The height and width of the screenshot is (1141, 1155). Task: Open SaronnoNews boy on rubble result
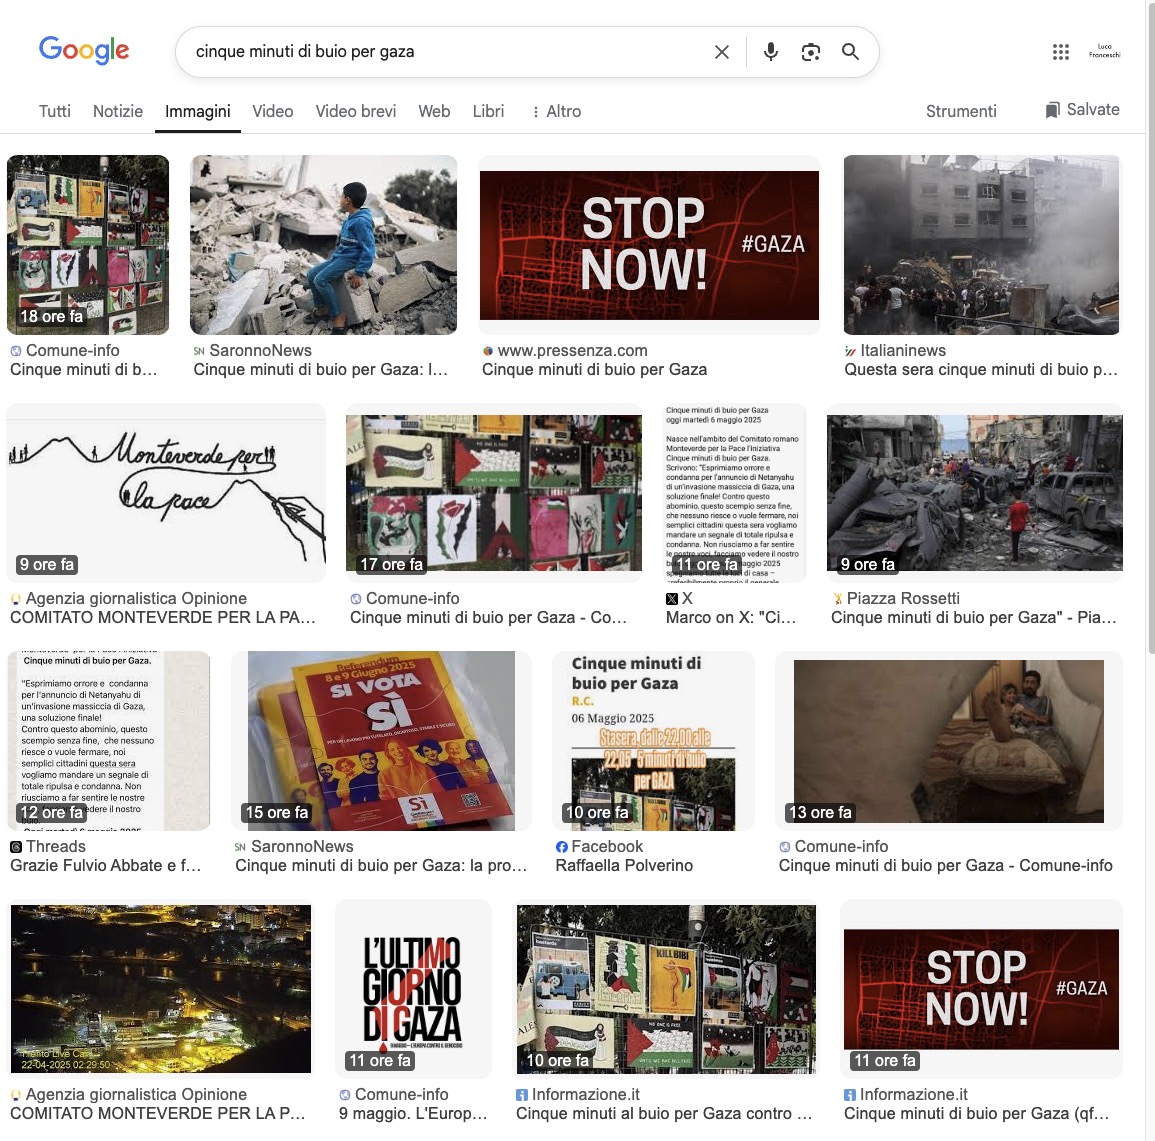pos(323,245)
